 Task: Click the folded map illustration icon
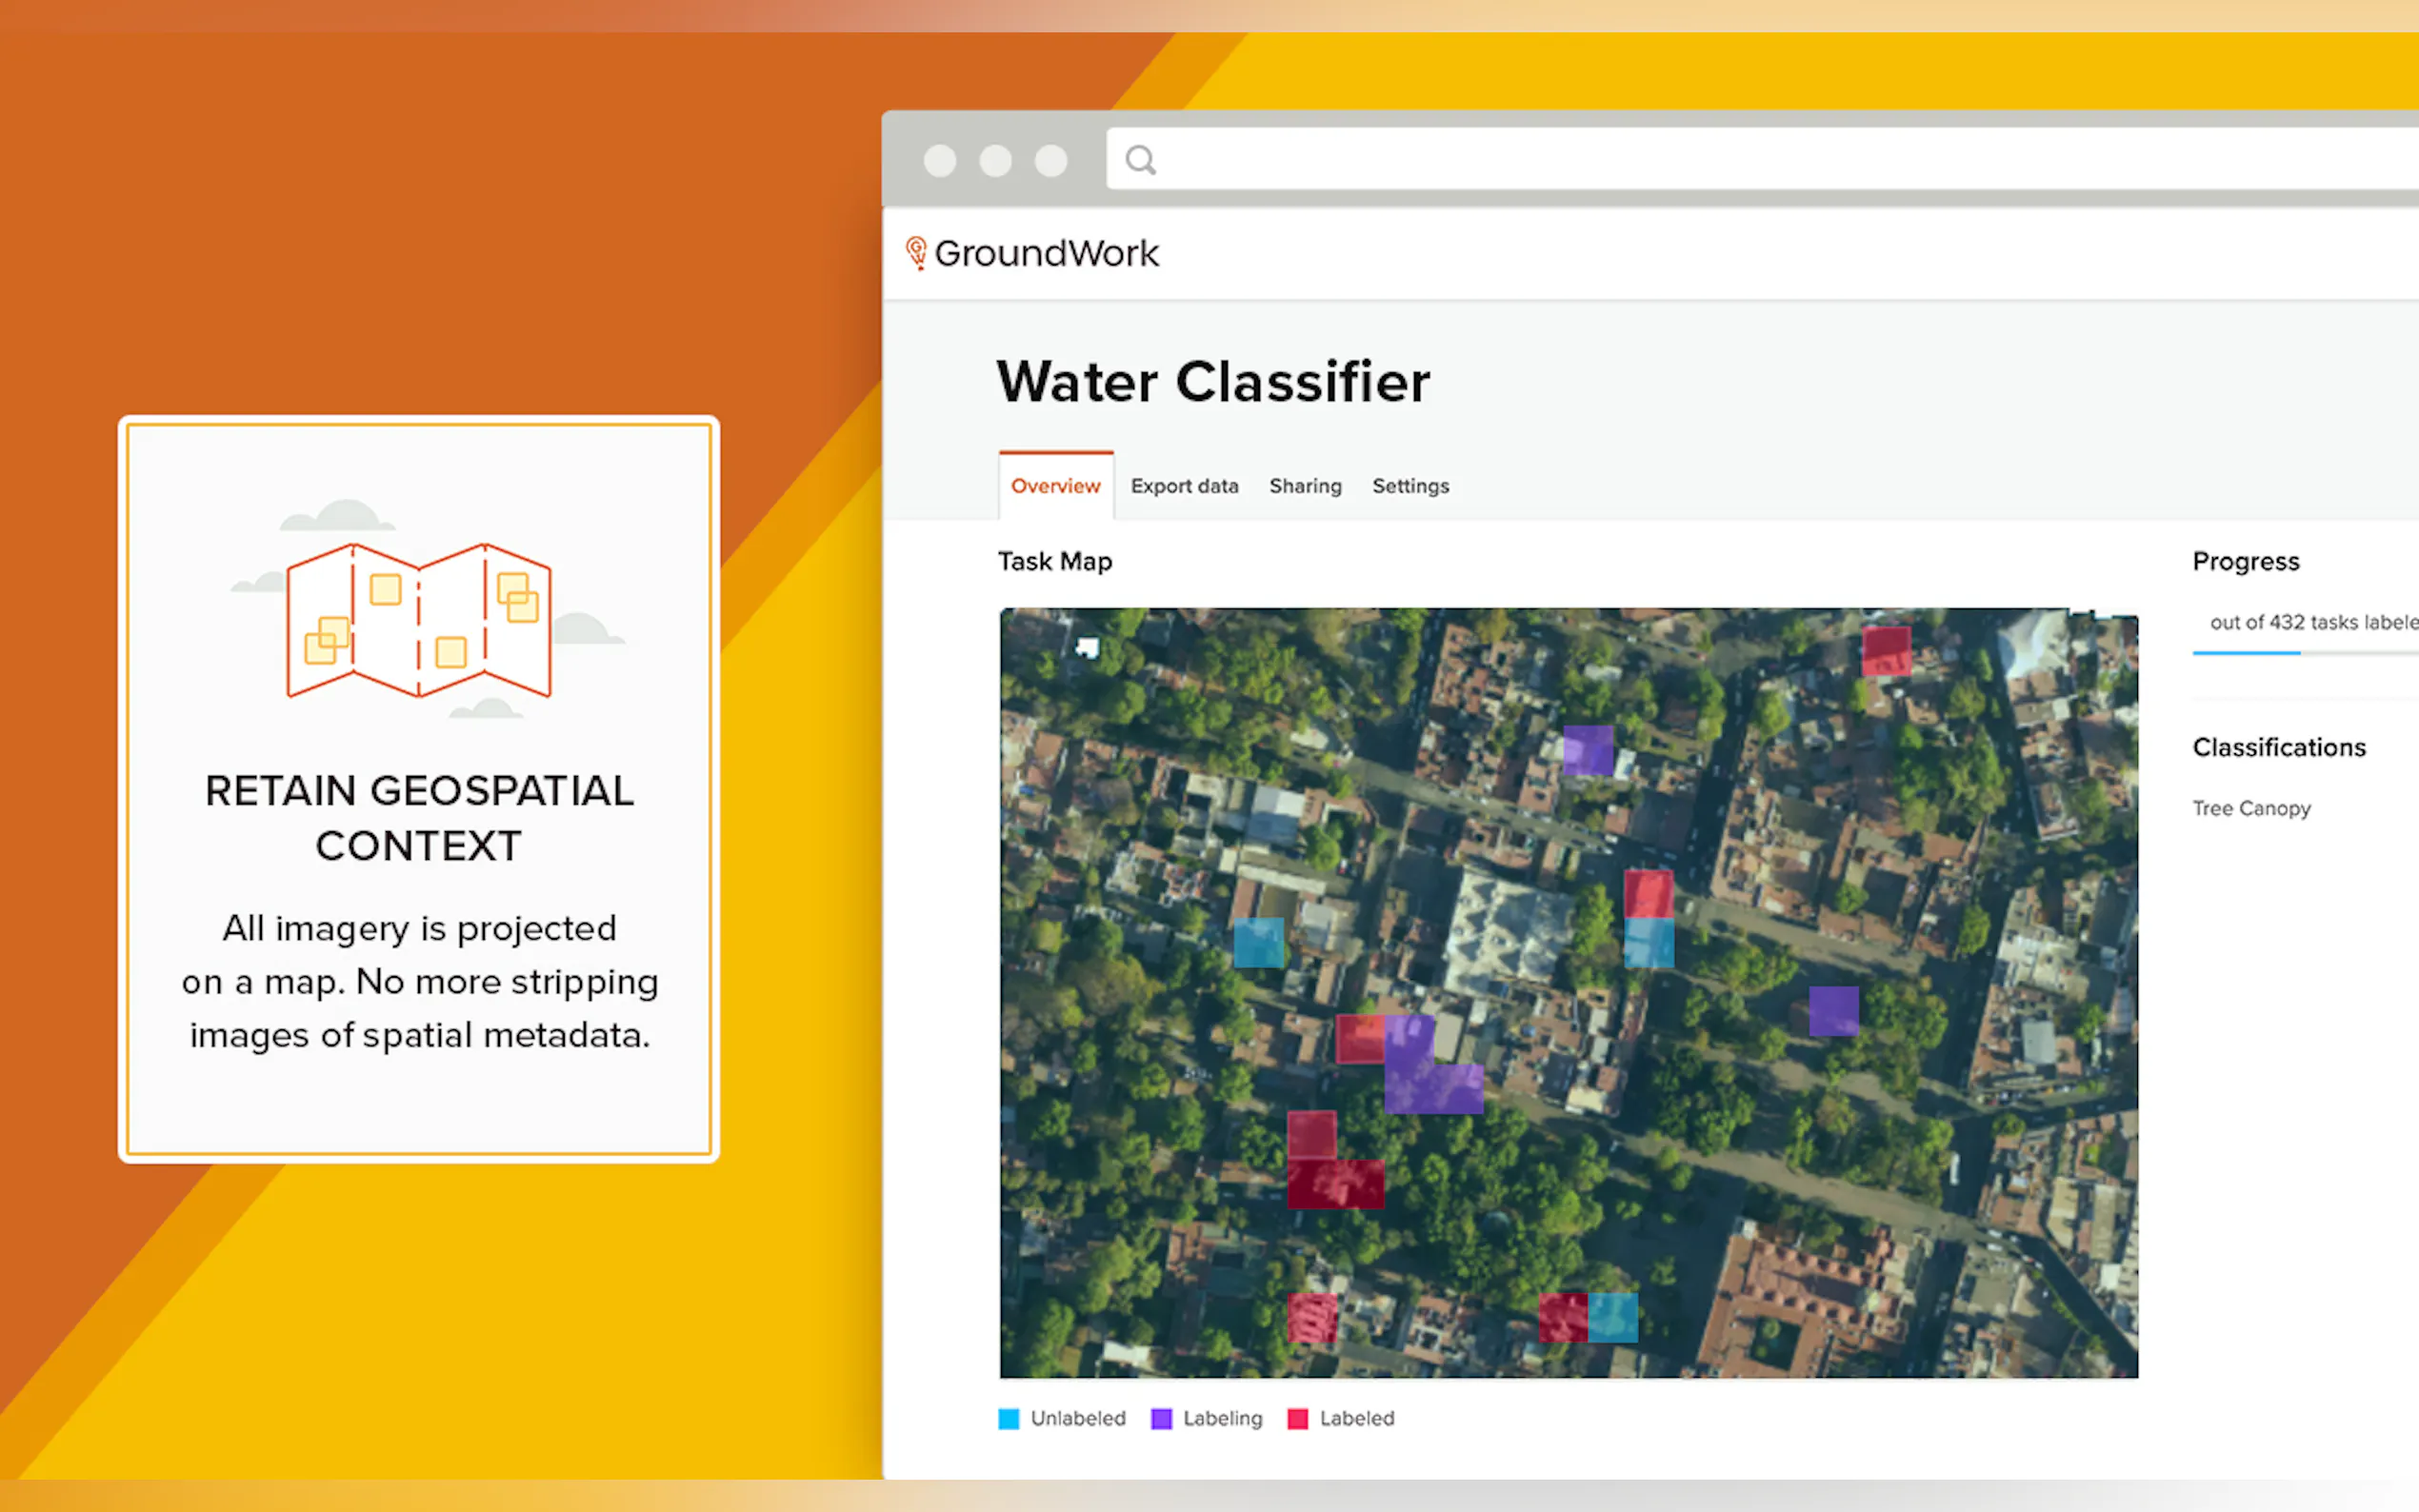(x=419, y=619)
